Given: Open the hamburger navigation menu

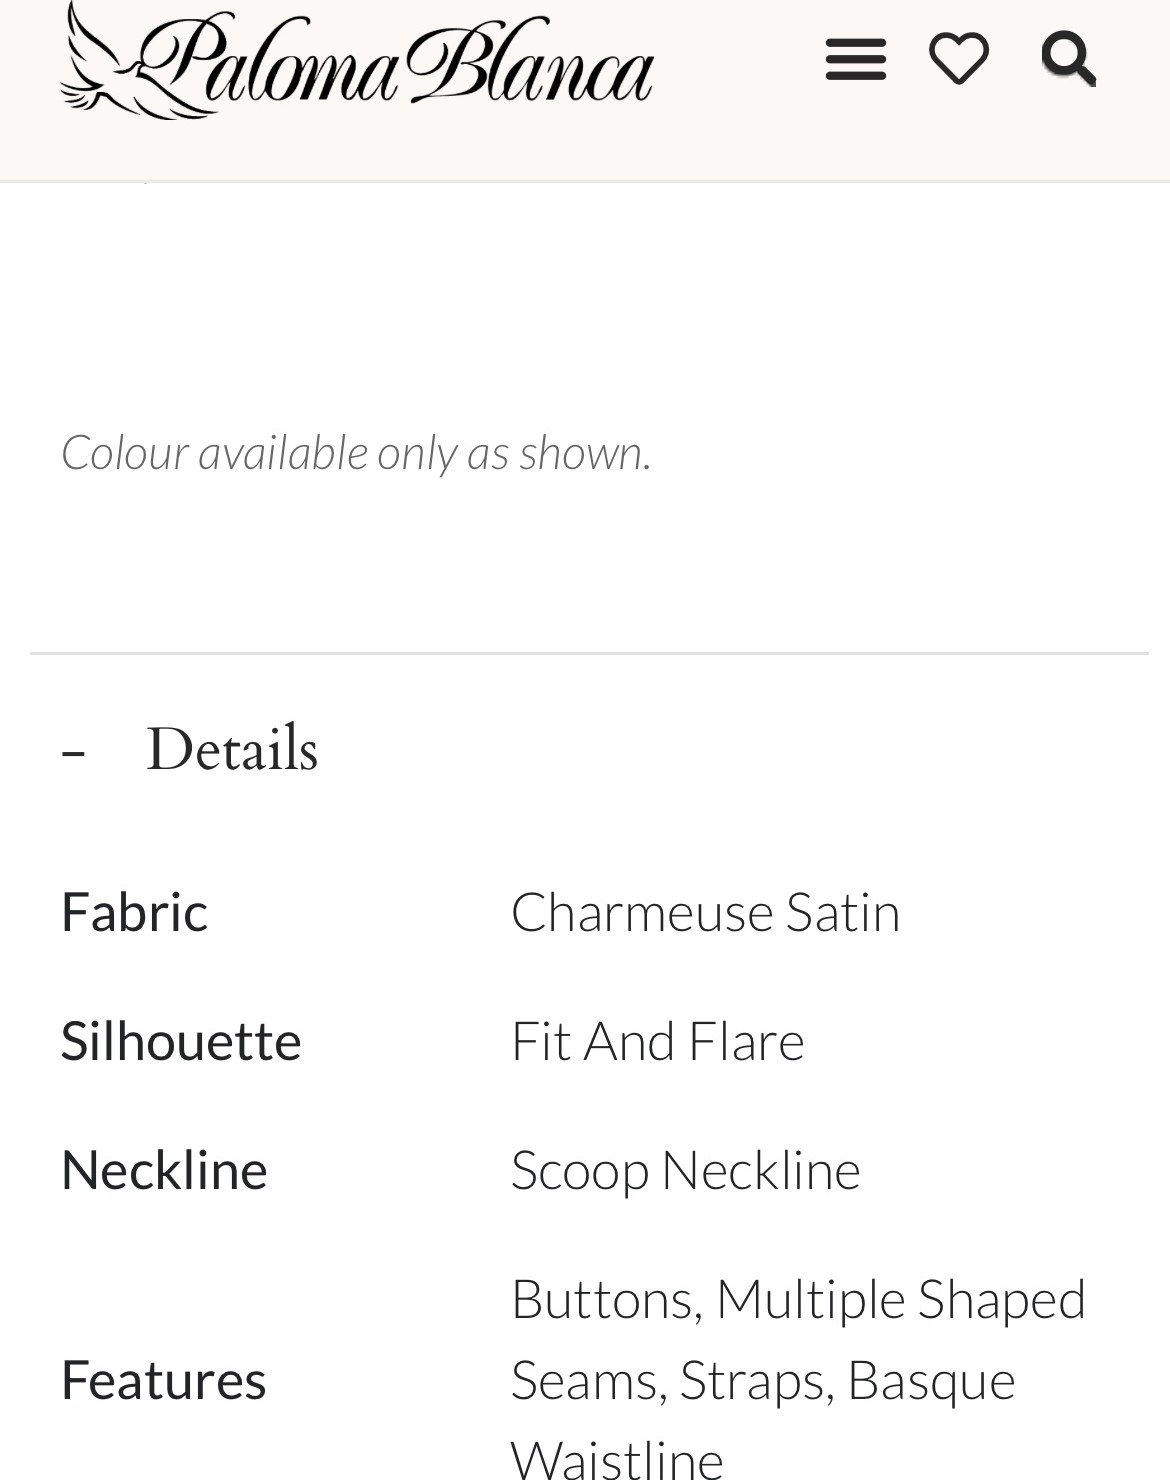Looking at the screenshot, I should click(855, 59).
